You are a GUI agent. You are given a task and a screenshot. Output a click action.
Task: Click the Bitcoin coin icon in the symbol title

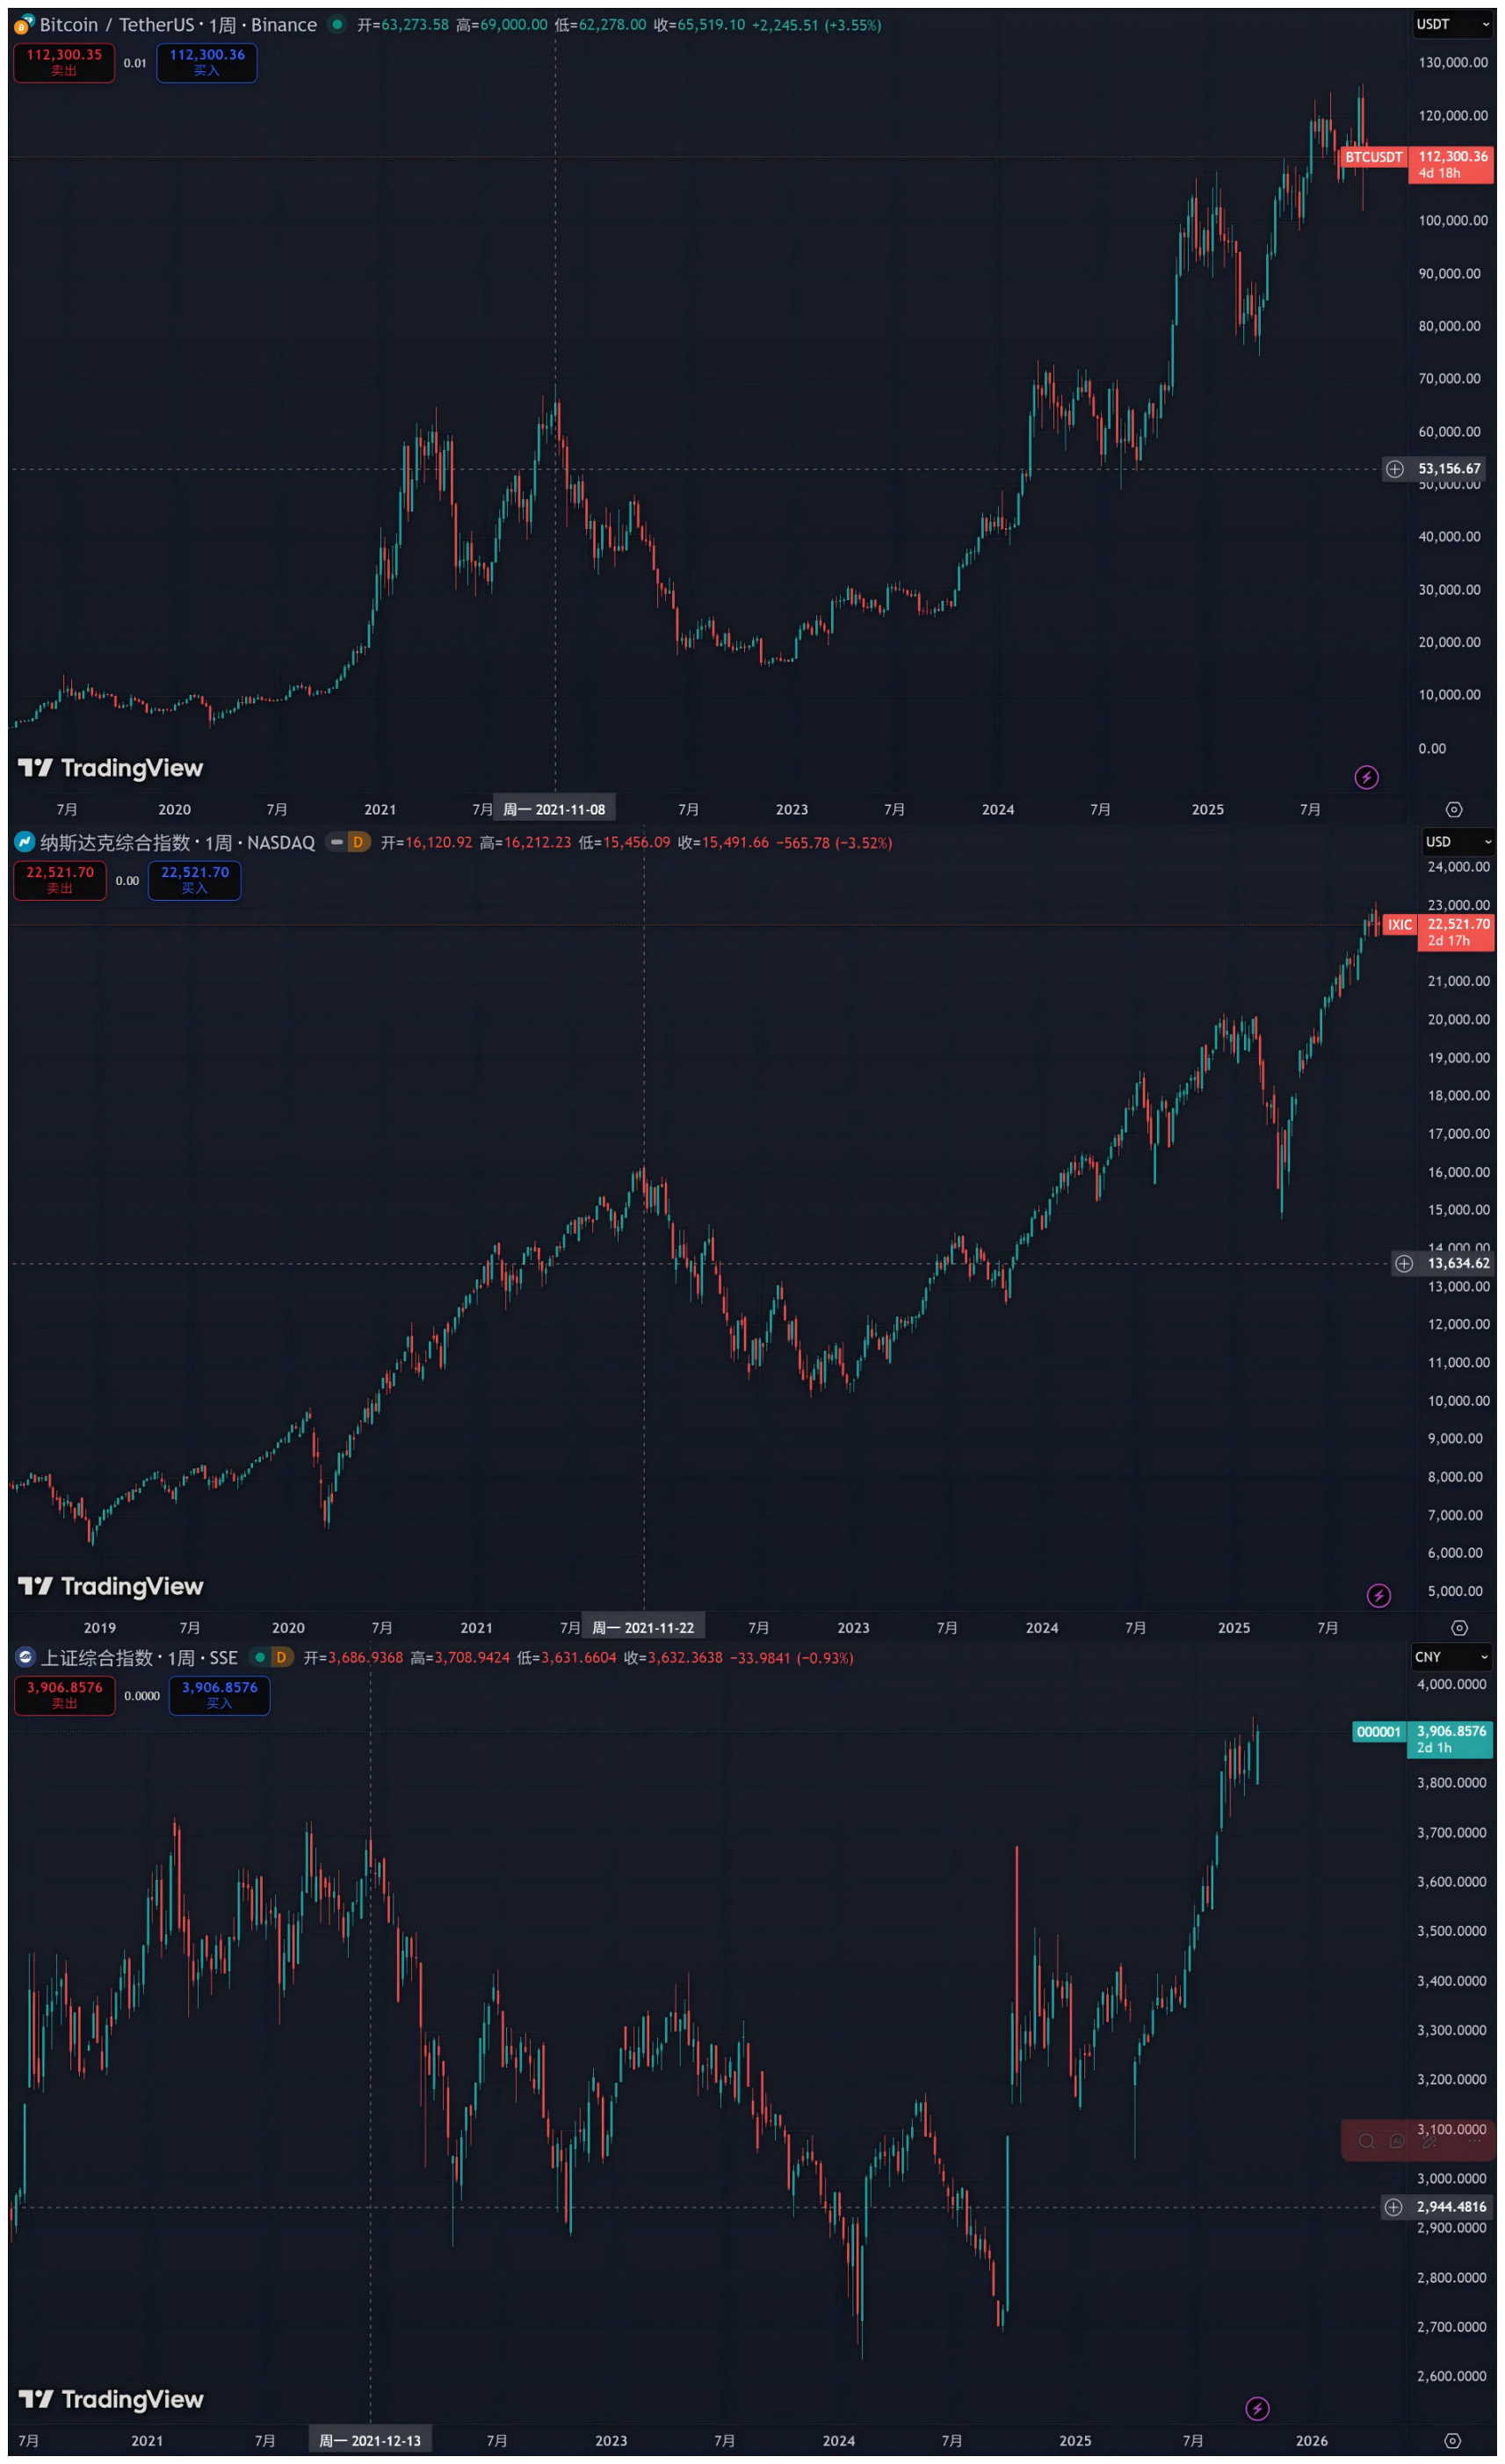click(x=22, y=26)
